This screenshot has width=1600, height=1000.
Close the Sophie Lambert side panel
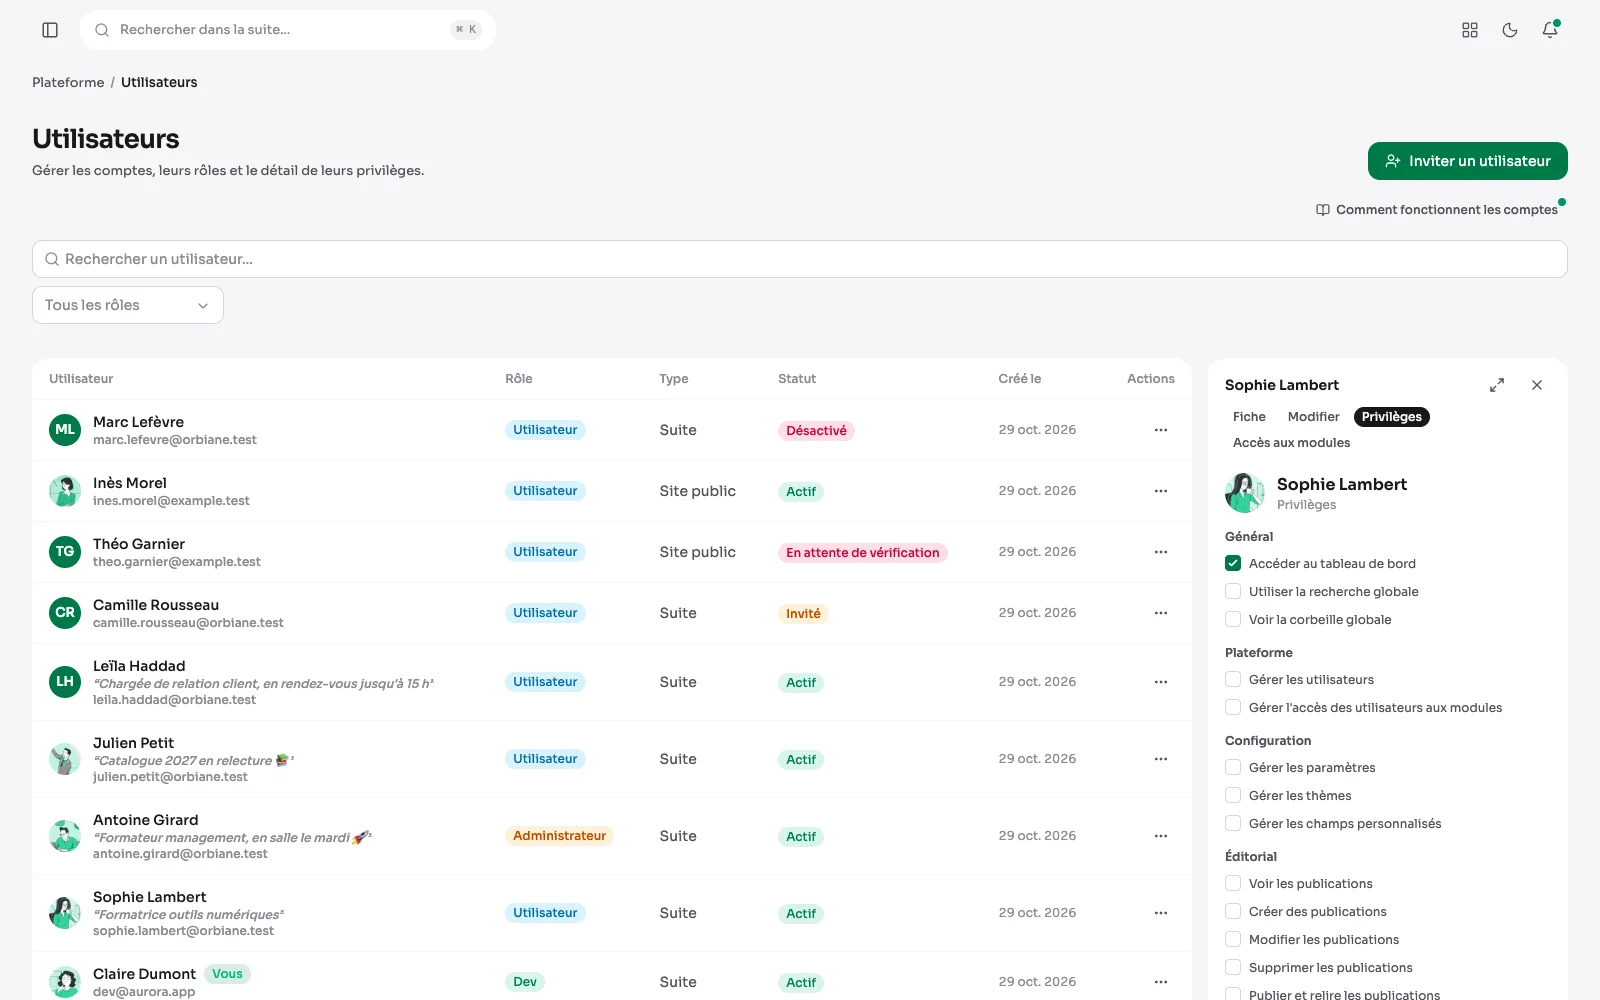(1537, 385)
